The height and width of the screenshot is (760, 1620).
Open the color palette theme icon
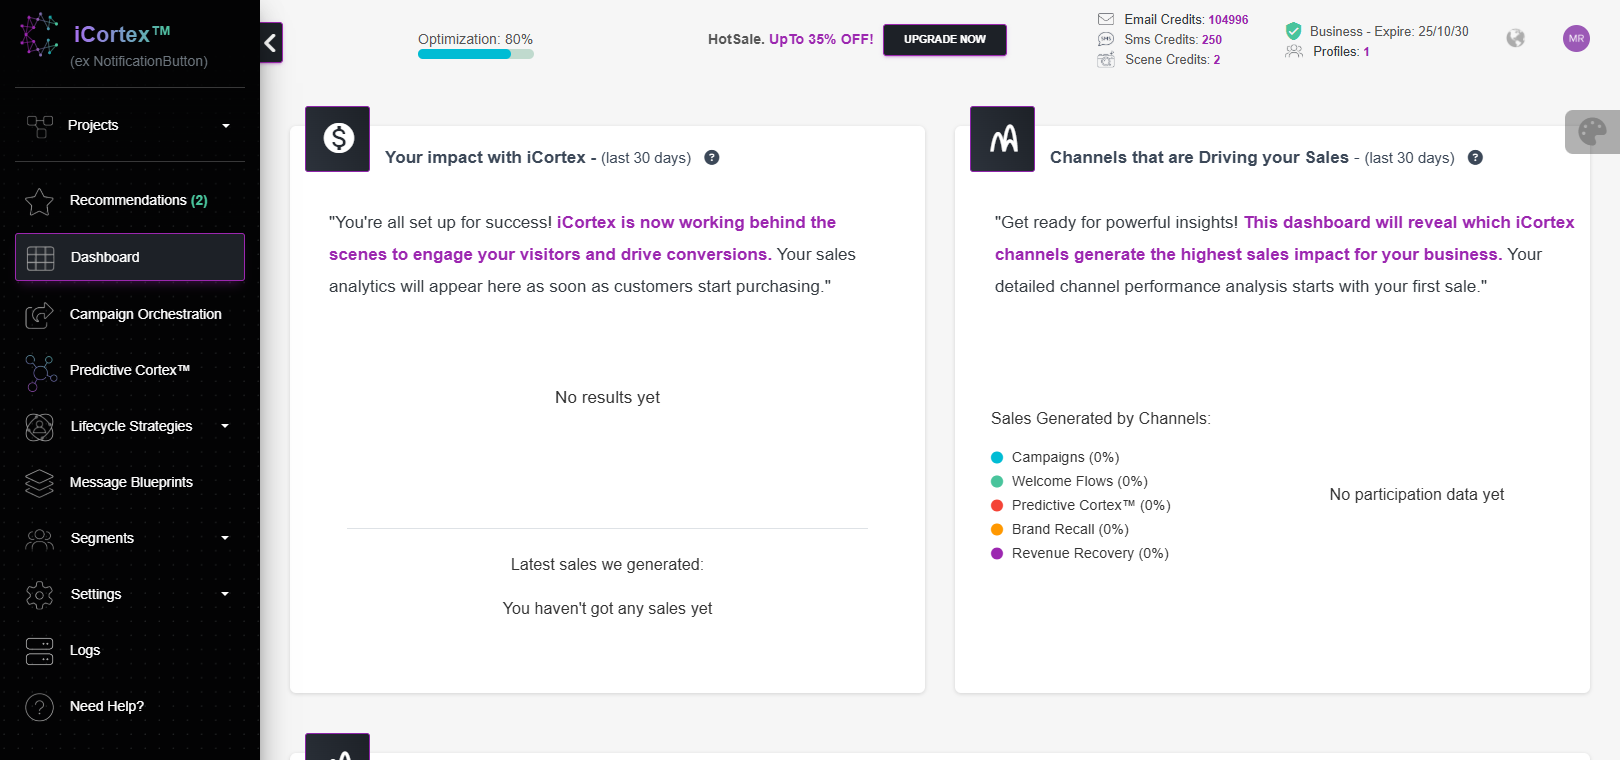pyautogui.click(x=1592, y=131)
